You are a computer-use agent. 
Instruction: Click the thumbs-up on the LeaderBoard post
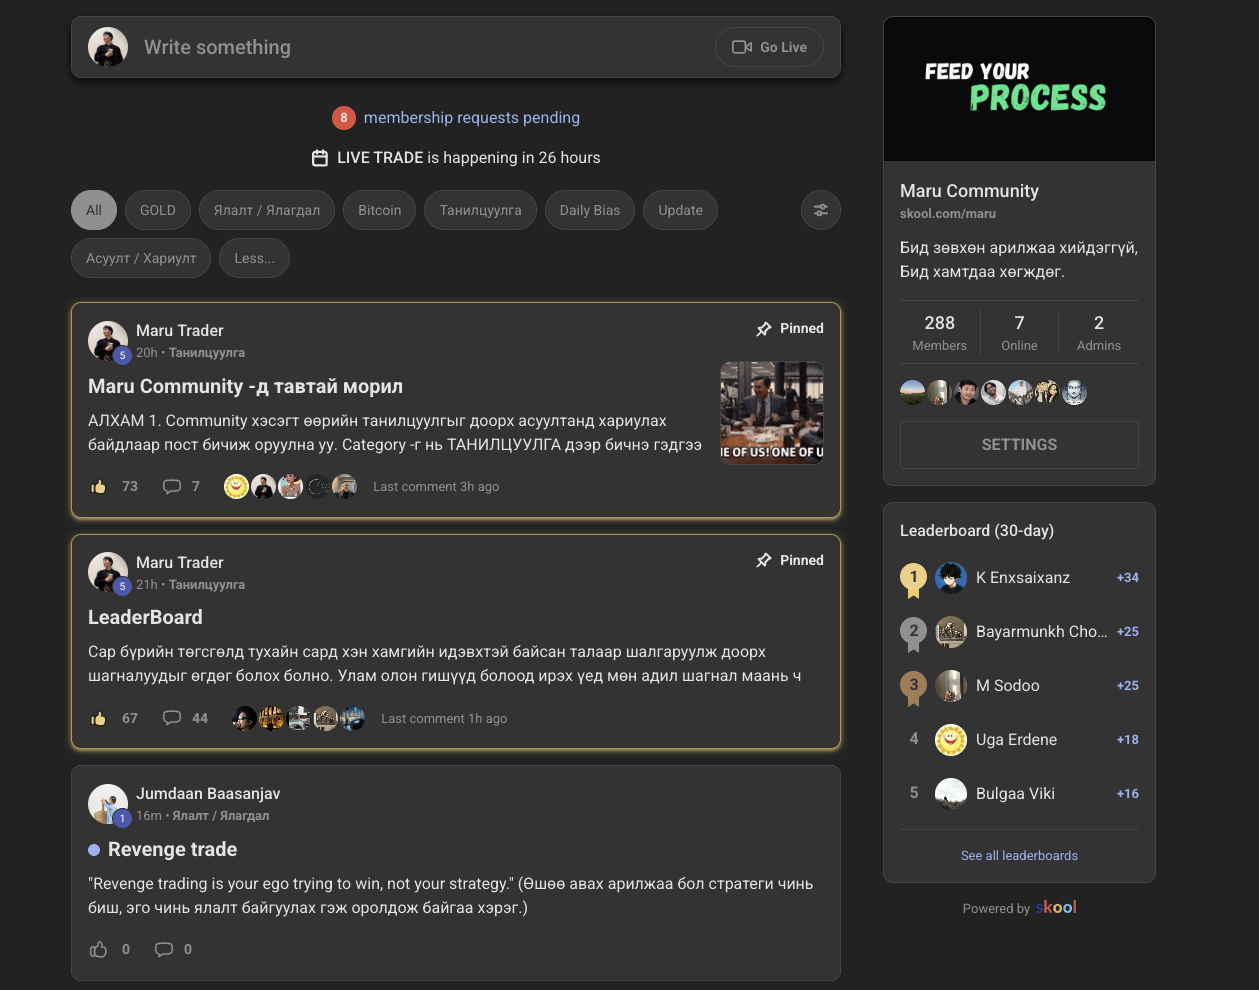coord(99,718)
